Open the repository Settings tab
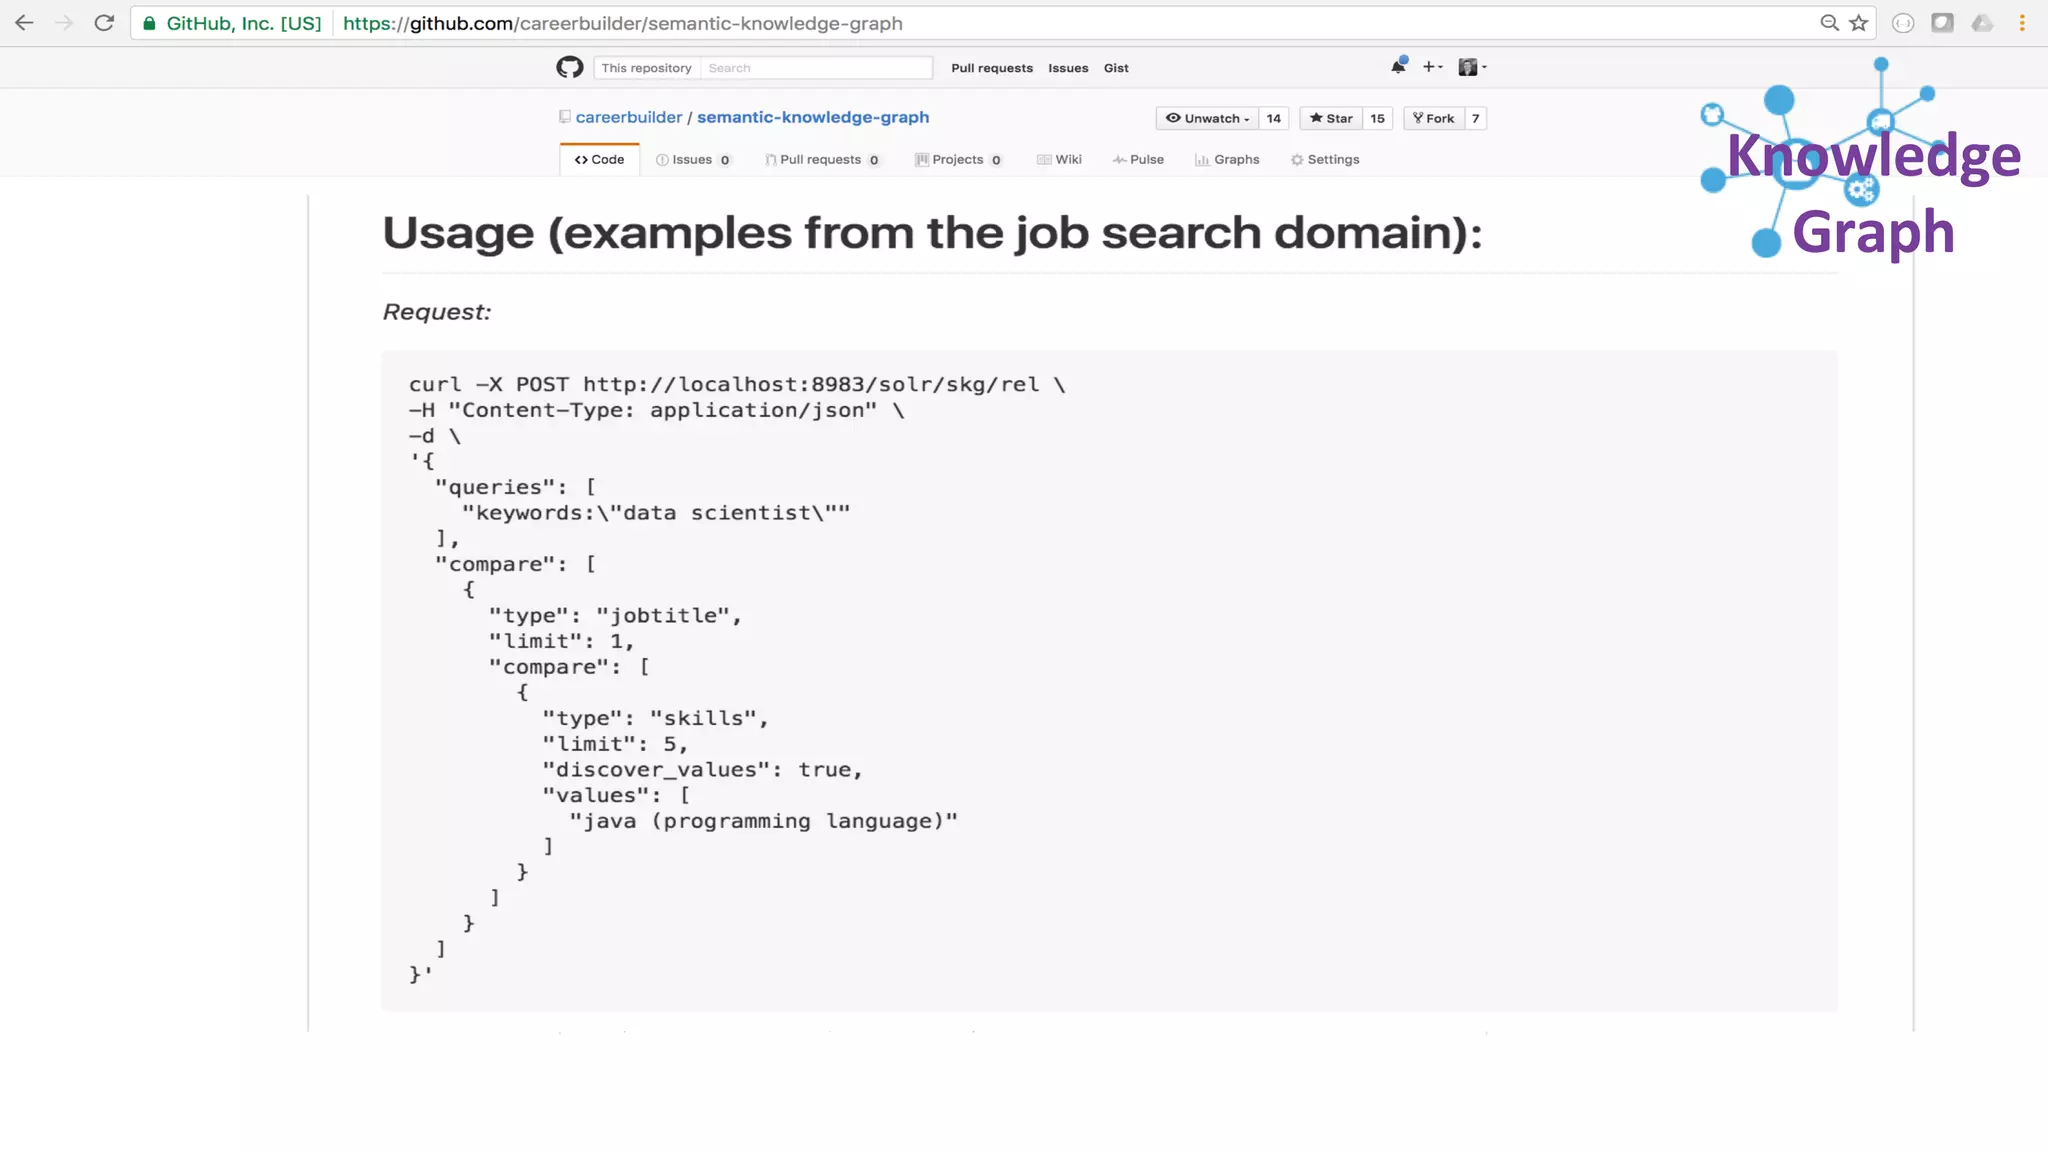The image size is (2048, 1152). pyautogui.click(x=1325, y=159)
